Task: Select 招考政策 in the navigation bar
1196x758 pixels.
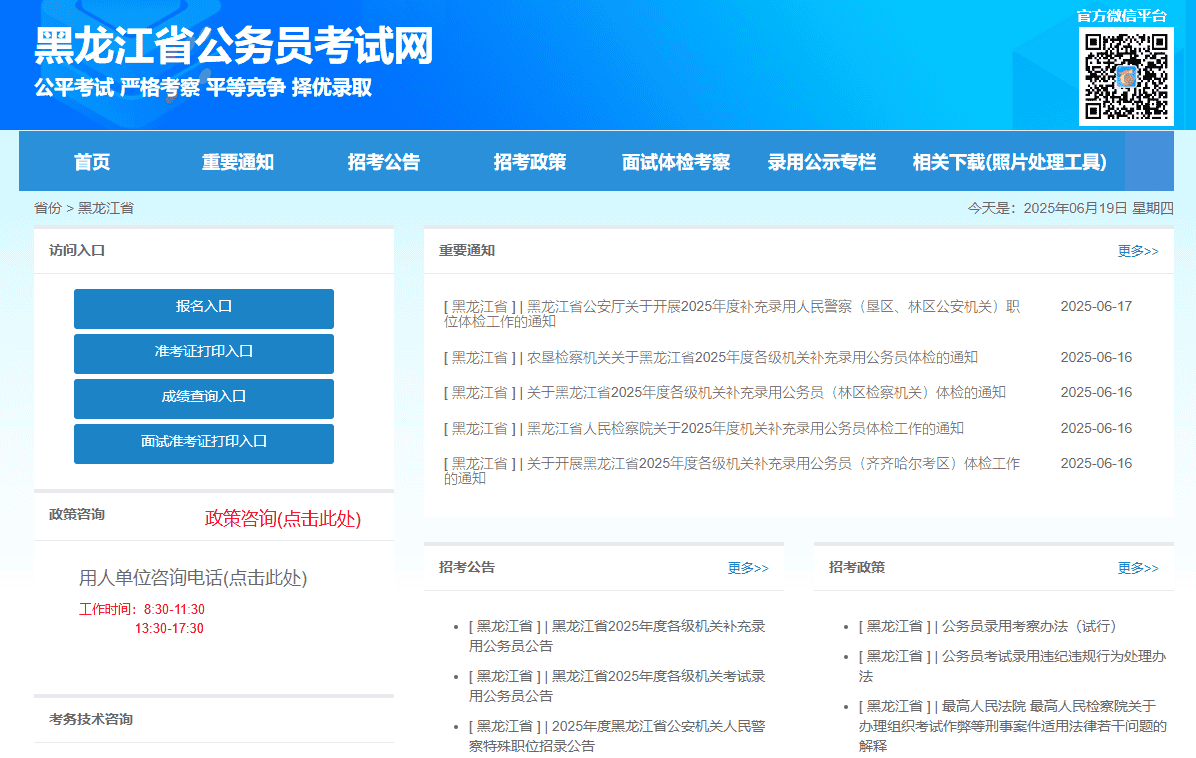Action: (x=530, y=162)
